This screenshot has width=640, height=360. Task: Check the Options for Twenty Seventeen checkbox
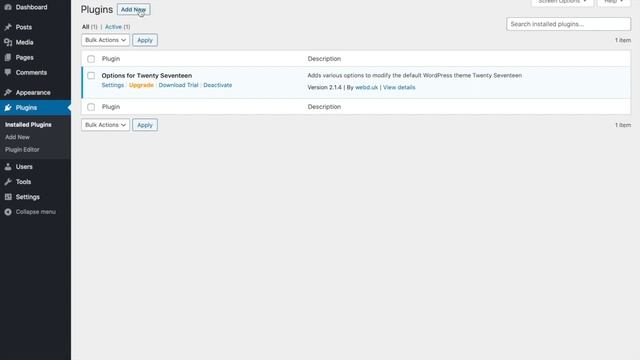point(91,76)
